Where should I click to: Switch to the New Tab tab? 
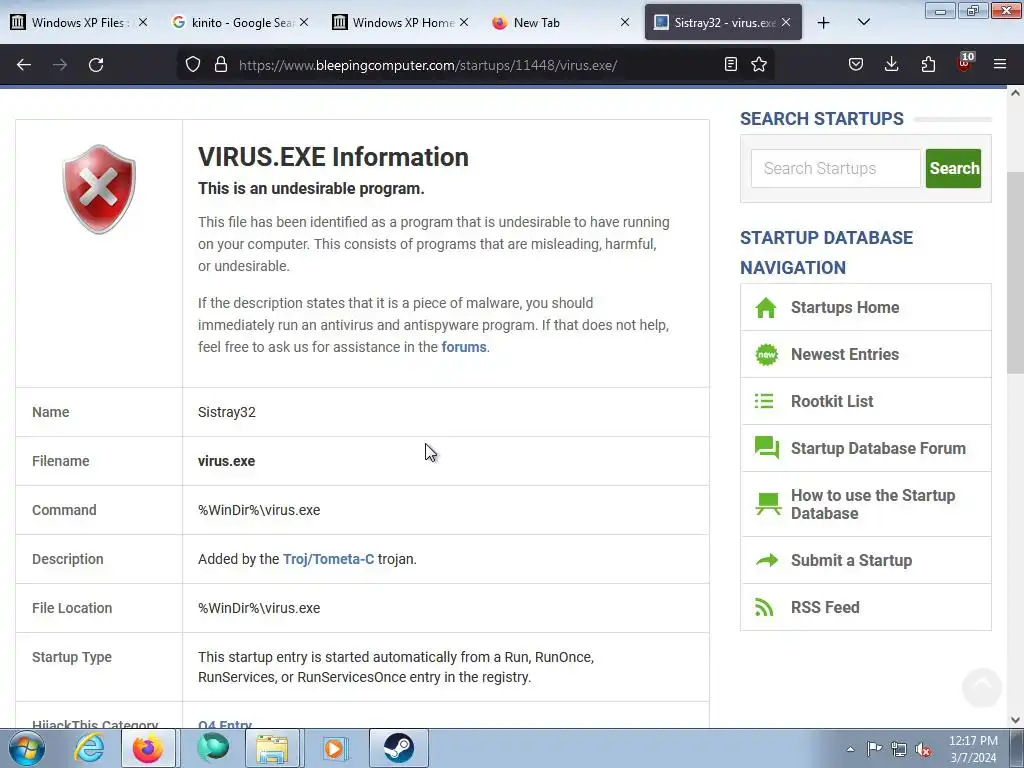click(x=561, y=22)
